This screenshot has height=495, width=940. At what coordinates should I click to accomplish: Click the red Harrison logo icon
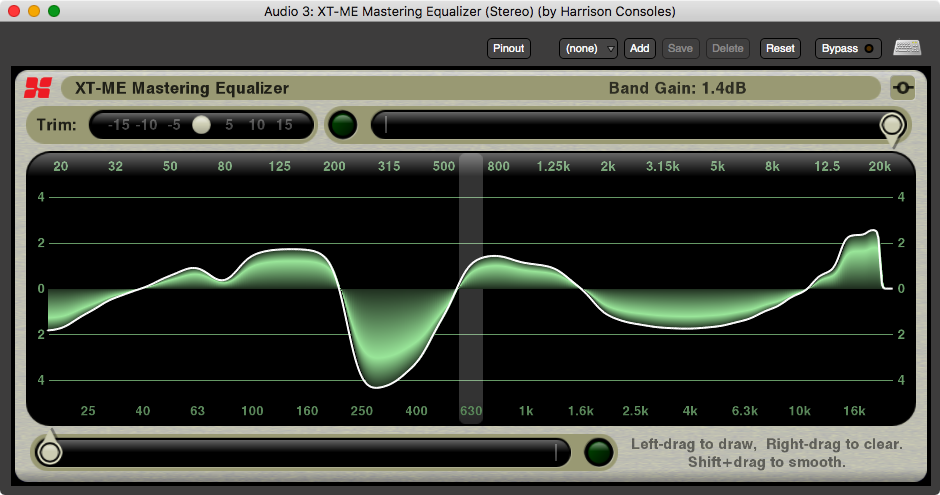tap(38, 88)
